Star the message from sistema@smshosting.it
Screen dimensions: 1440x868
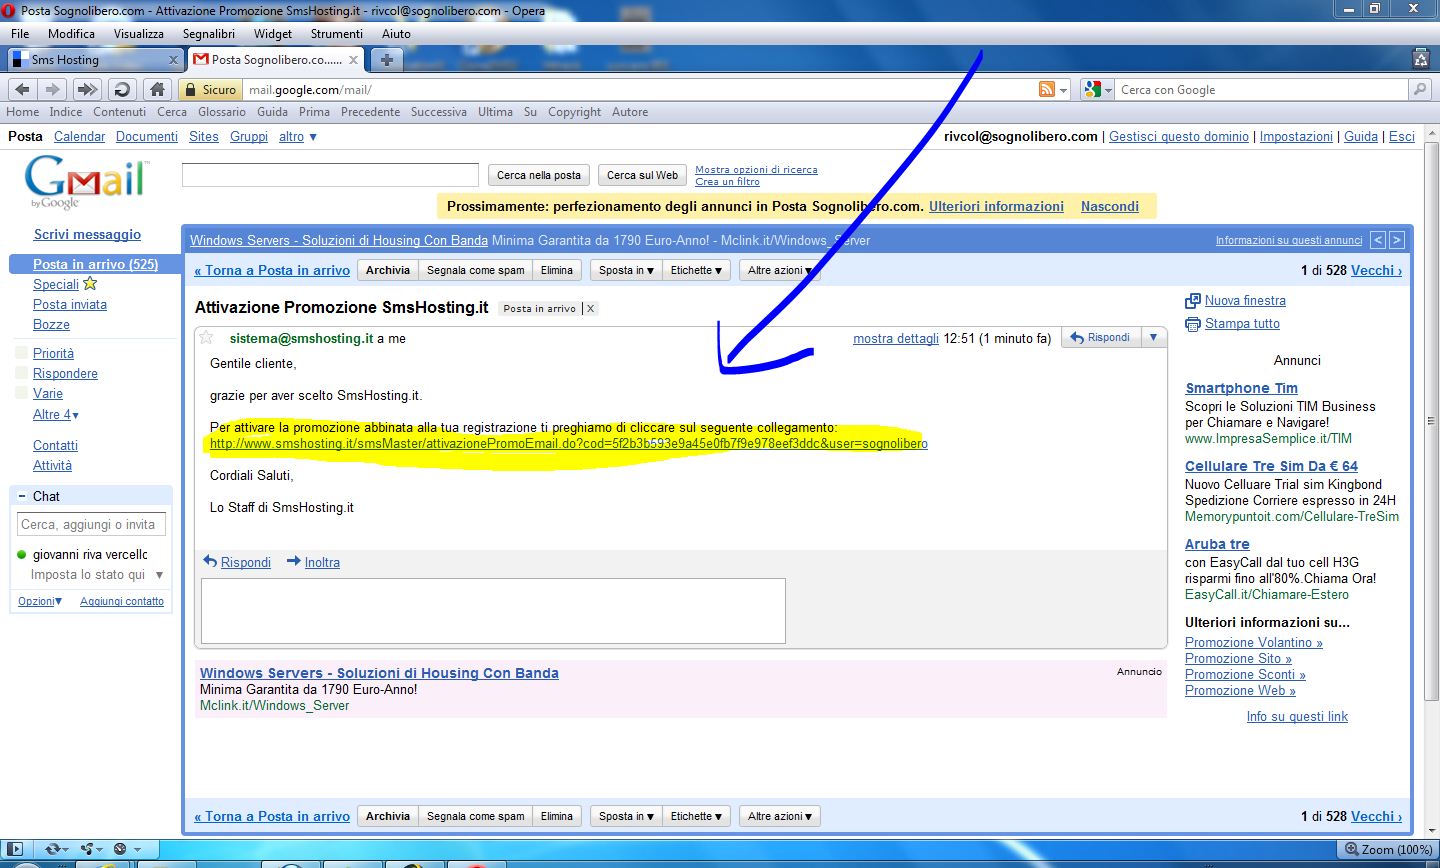[206, 337]
